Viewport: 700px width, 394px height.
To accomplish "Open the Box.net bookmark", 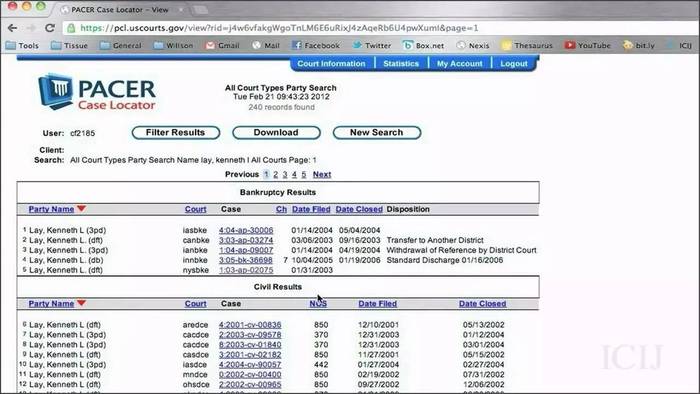I will 423,46.
